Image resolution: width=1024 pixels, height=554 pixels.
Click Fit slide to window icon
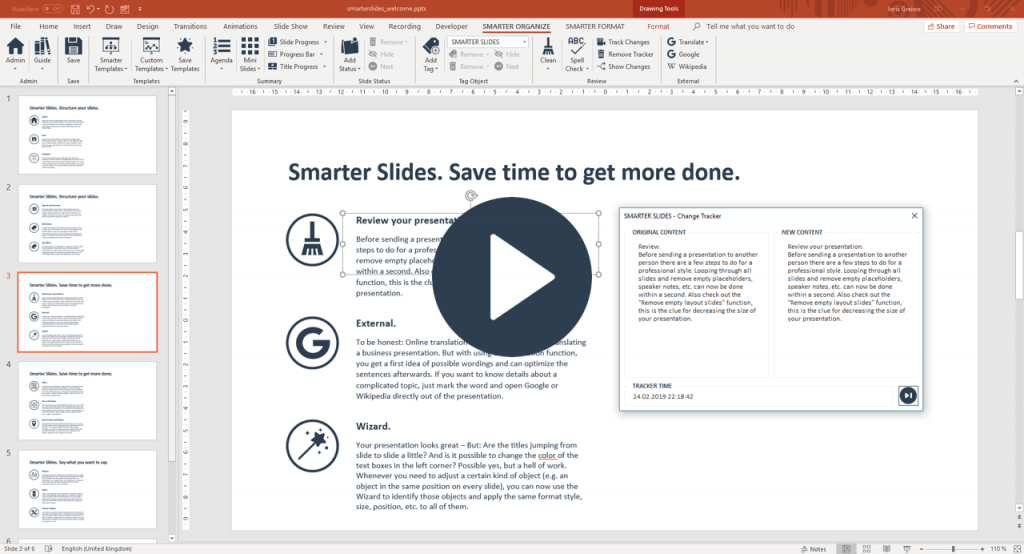(x=1016, y=549)
